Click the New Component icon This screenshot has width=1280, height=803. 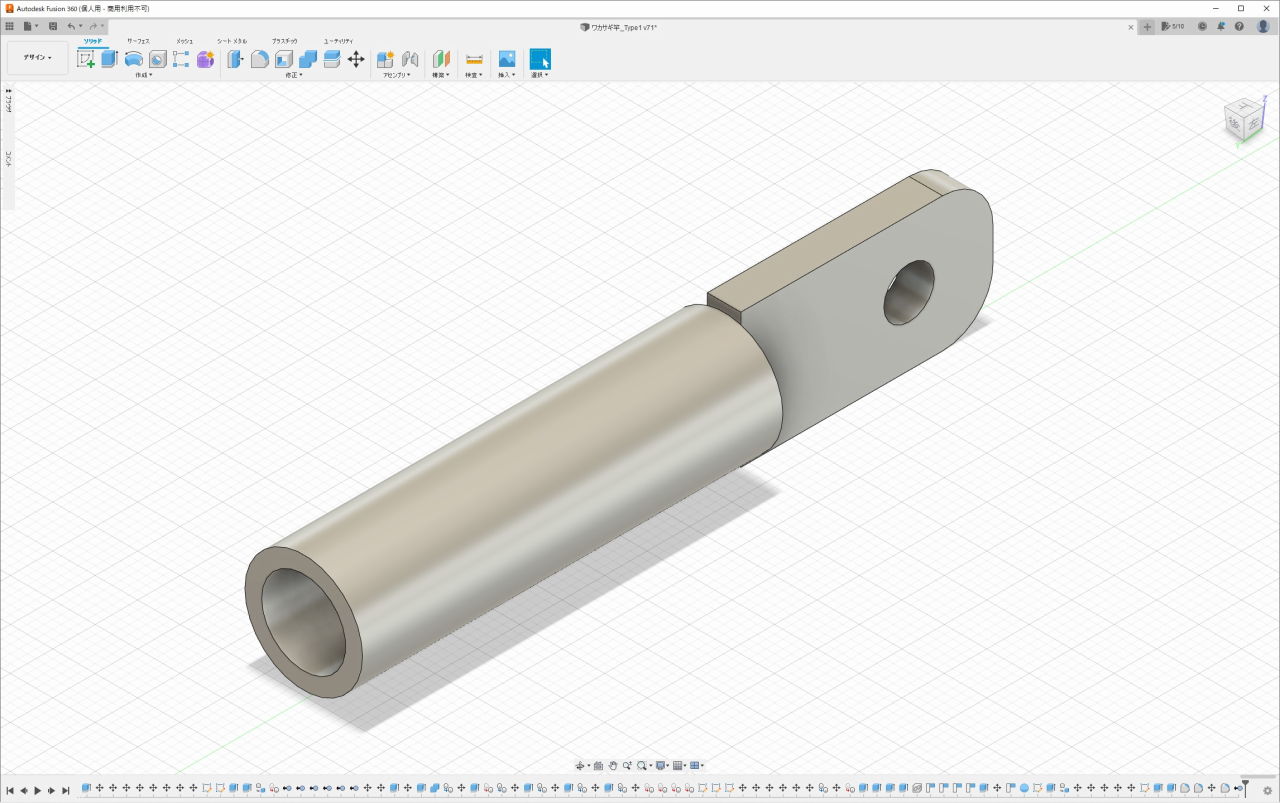click(x=385, y=59)
